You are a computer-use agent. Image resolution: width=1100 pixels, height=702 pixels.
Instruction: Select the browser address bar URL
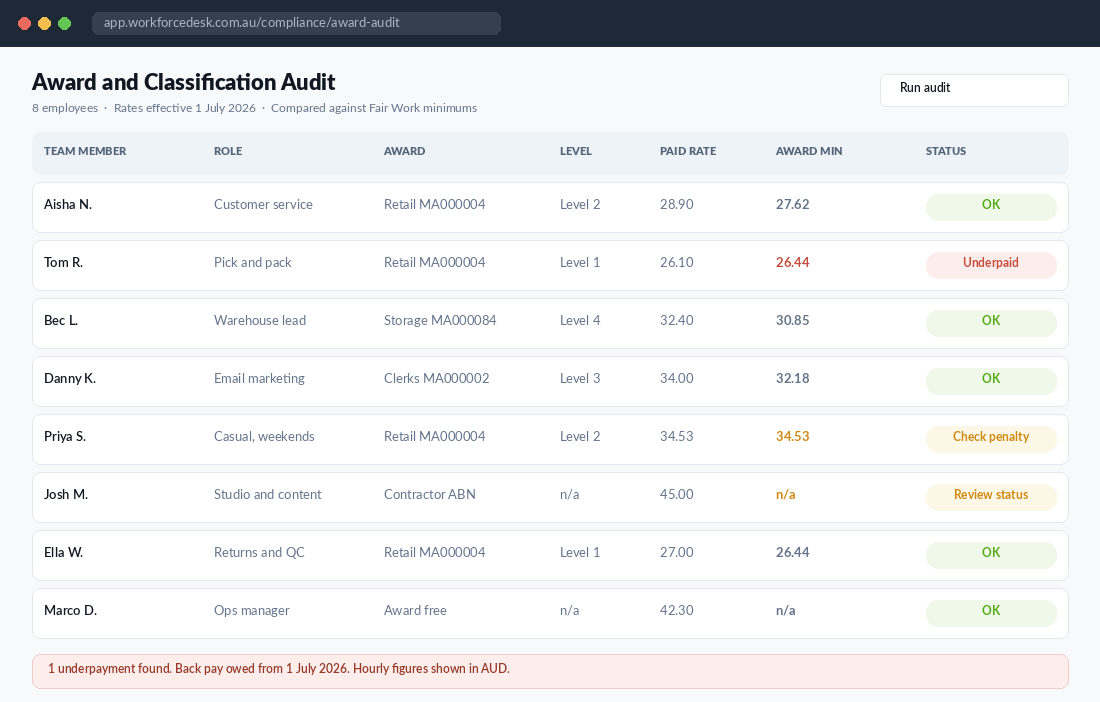296,22
